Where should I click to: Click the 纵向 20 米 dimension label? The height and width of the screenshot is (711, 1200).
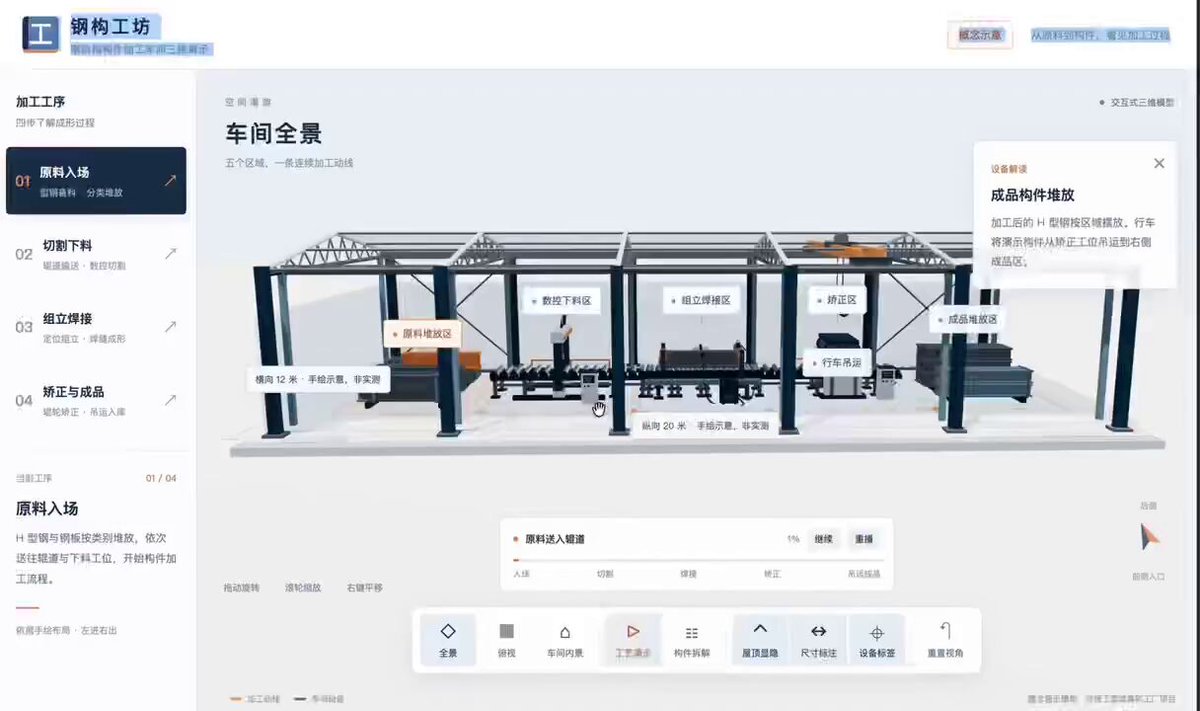click(x=705, y=425)
